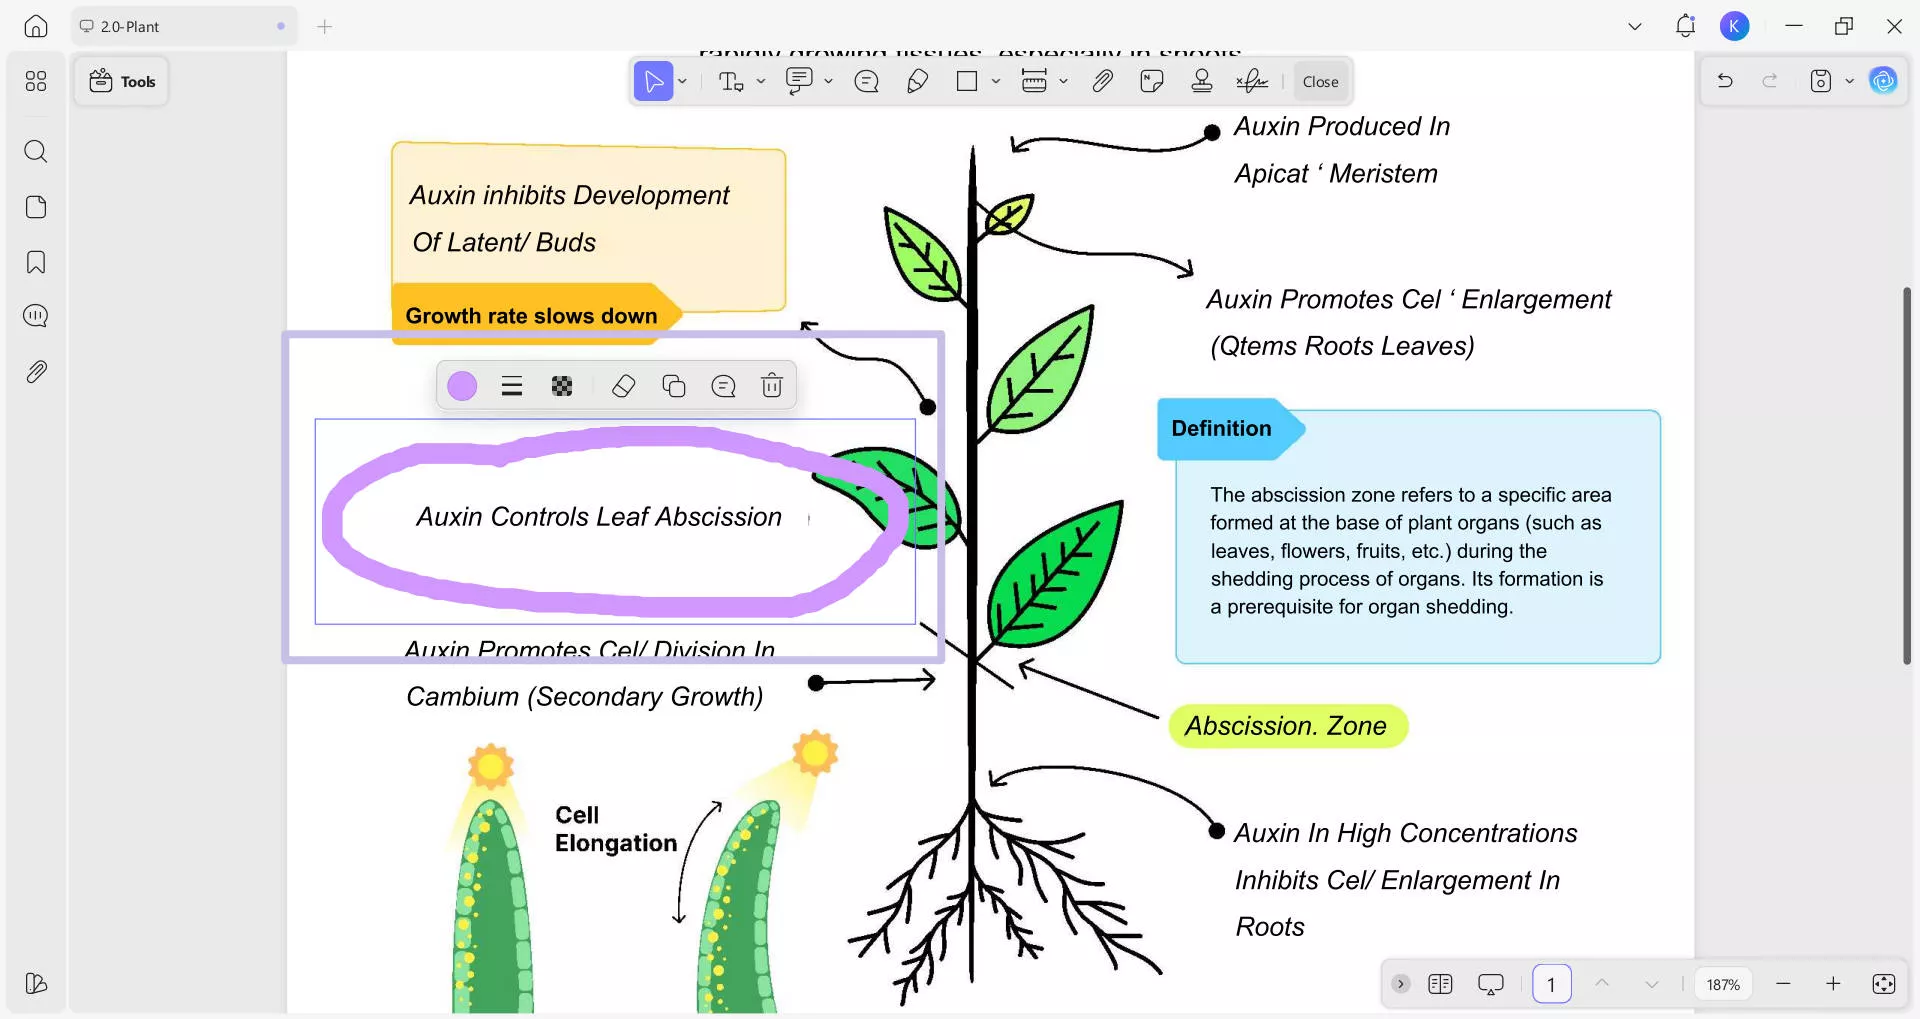The image size is (1920, 1019).
Task: Open the purple stroke color swatch
Action: (x=462, y=386)
